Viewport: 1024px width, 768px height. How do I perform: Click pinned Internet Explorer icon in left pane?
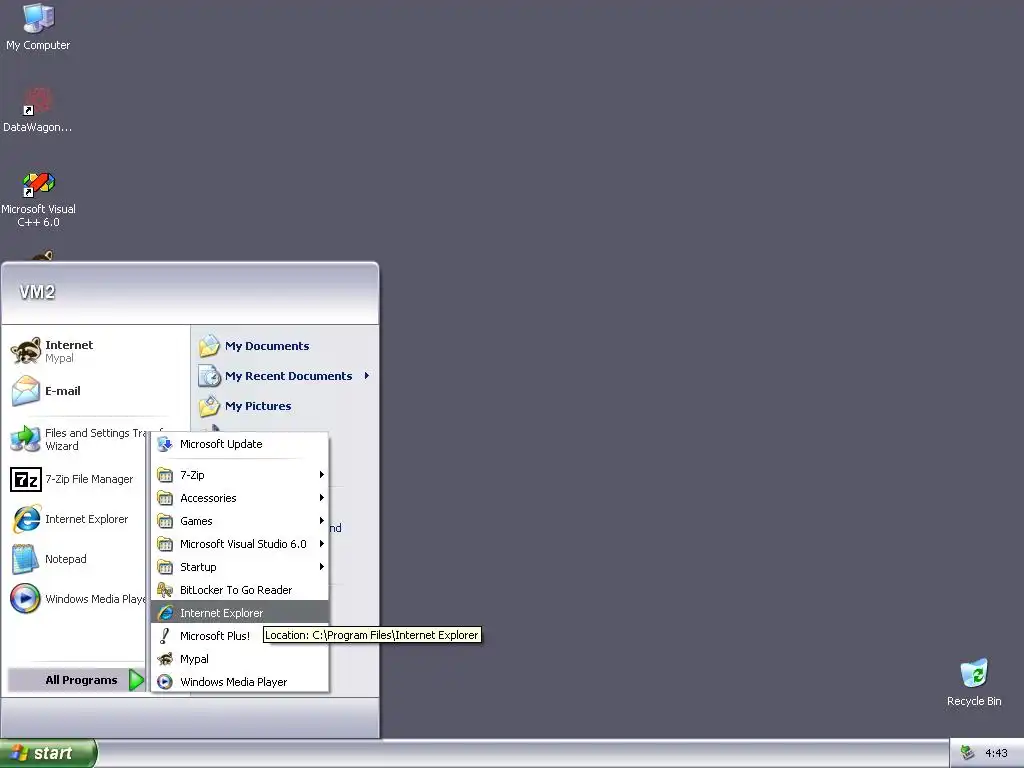click(x=26, y=519)
